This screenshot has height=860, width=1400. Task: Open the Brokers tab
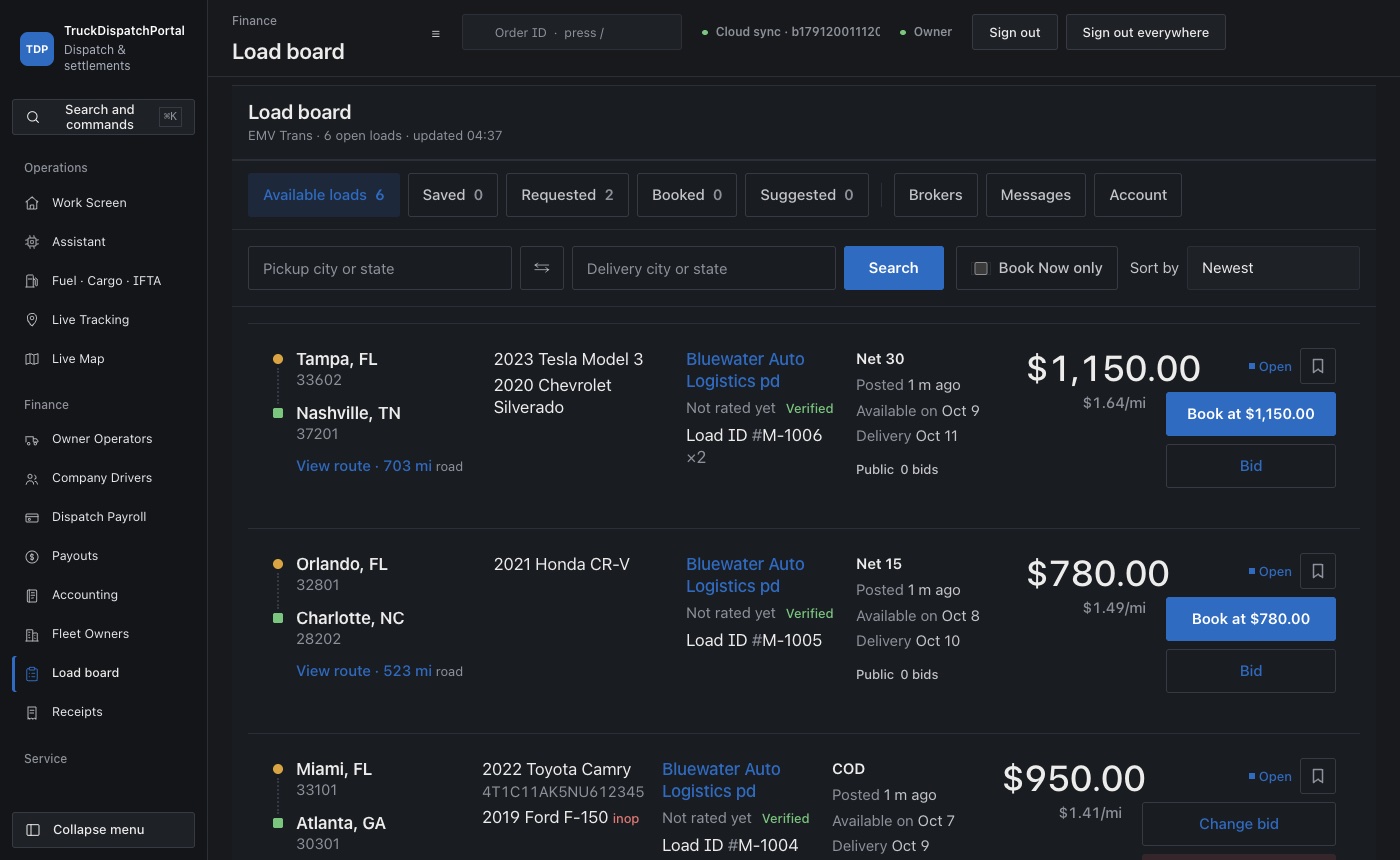click(936, 195)
